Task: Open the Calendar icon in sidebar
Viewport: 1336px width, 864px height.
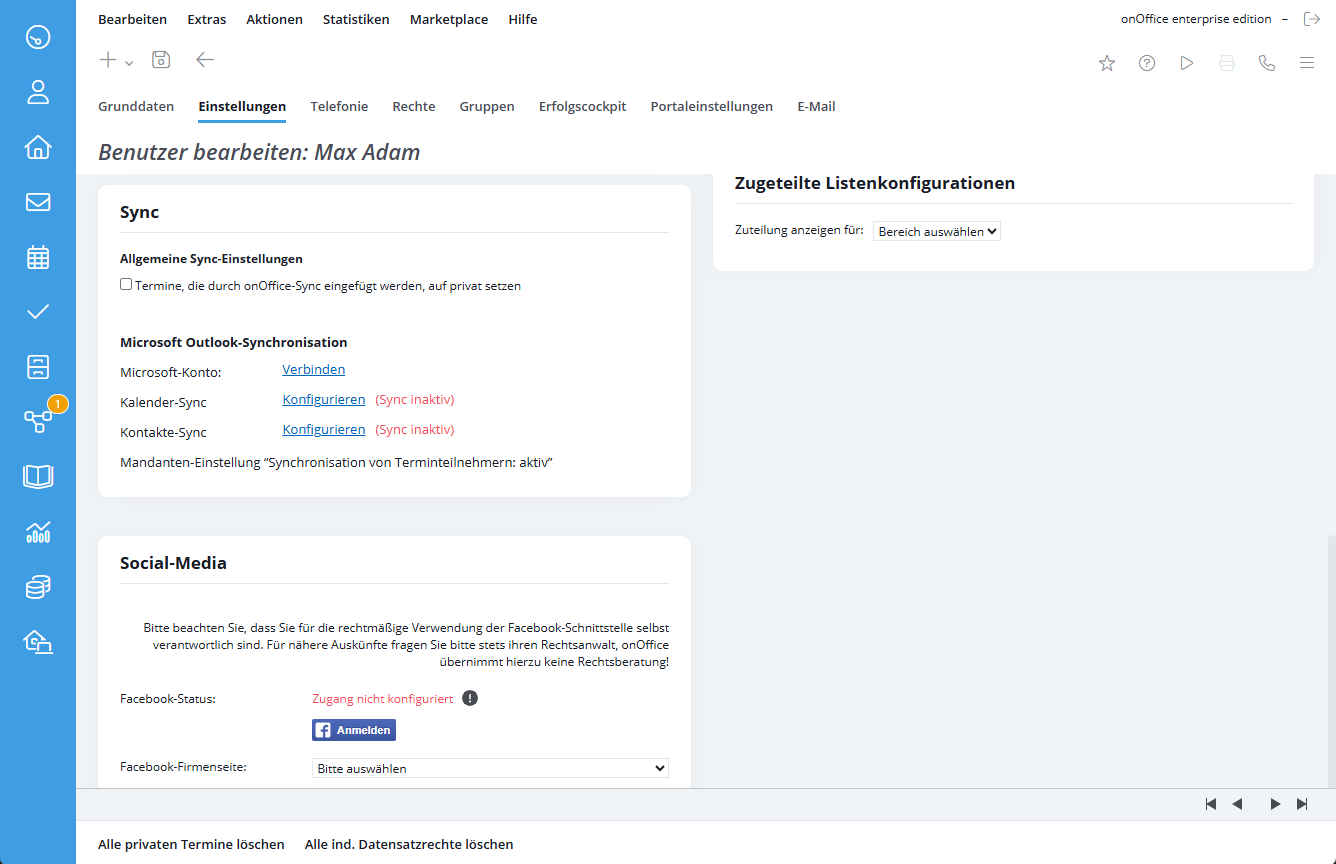Action: click(38, 257)
